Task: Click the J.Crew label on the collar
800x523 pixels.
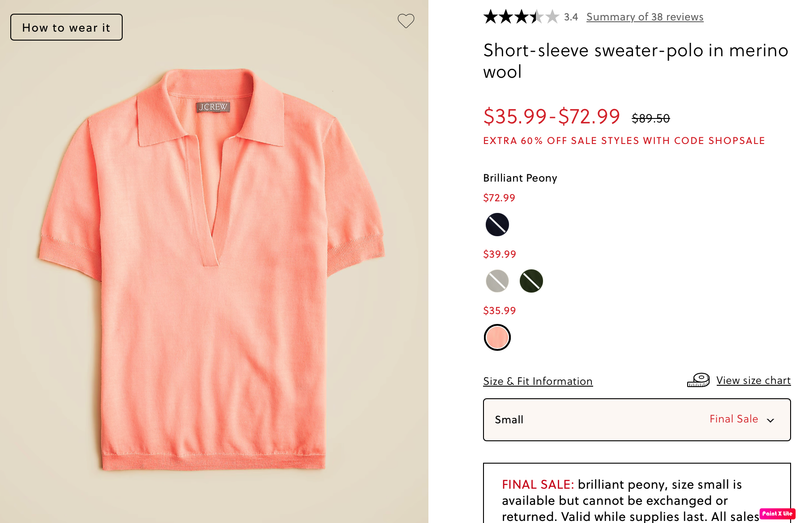Action: (210, 105)
